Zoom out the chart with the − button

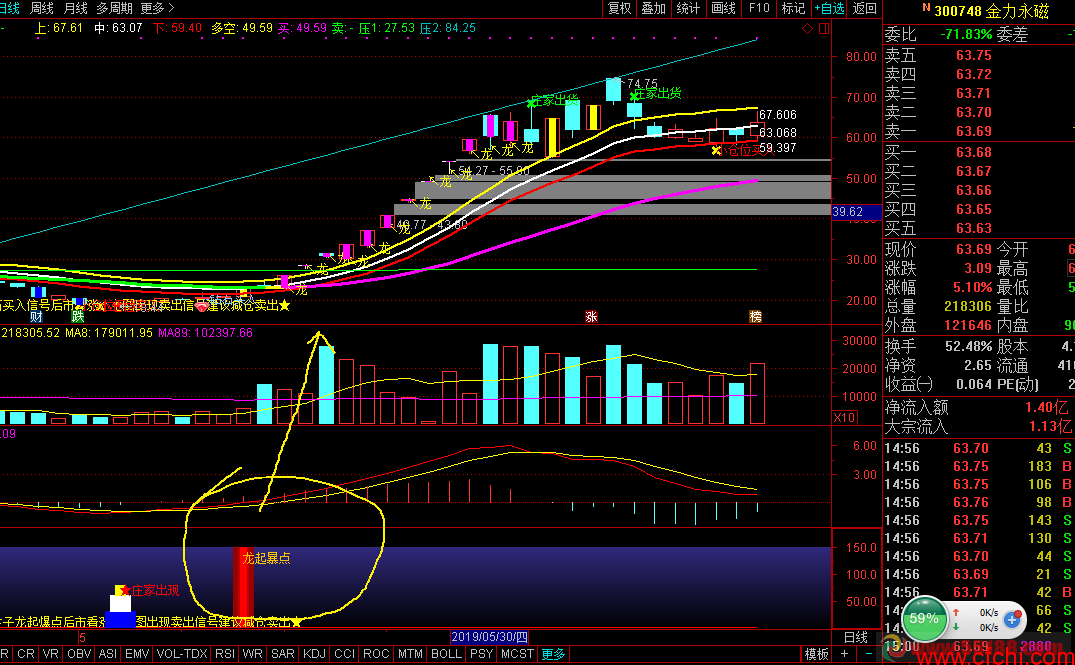[869, 654]
